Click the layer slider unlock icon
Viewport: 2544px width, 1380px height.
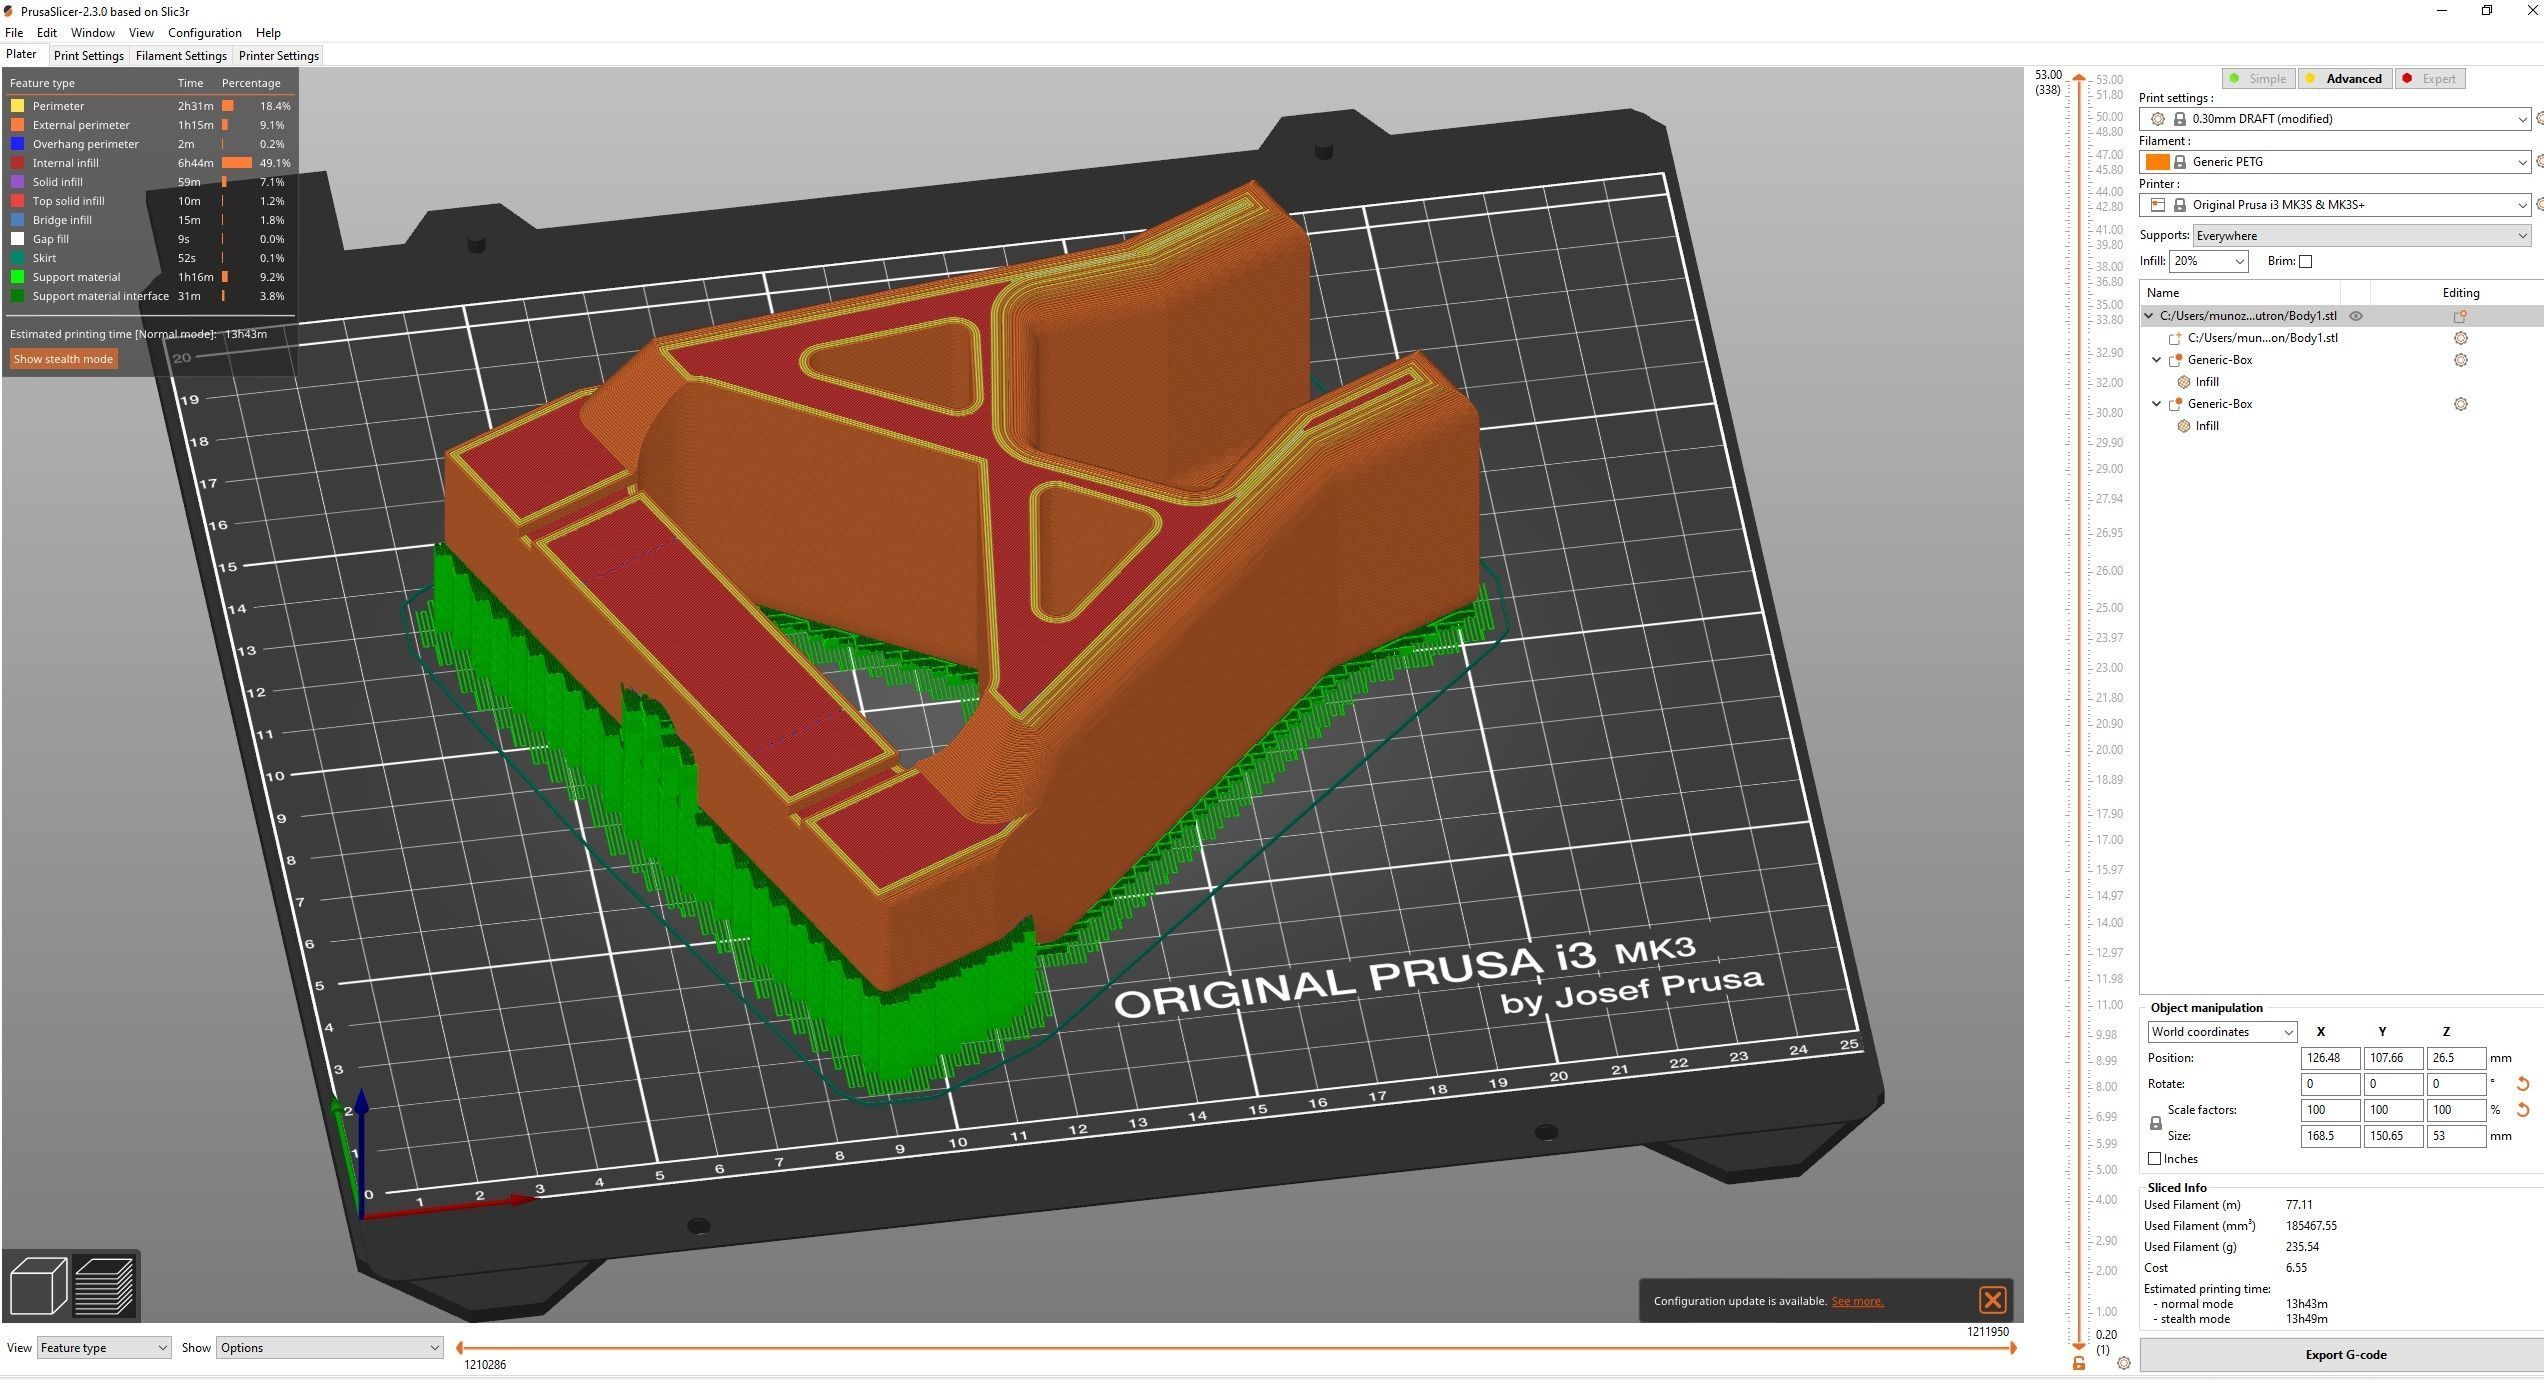click(x=2079, y=1363)
